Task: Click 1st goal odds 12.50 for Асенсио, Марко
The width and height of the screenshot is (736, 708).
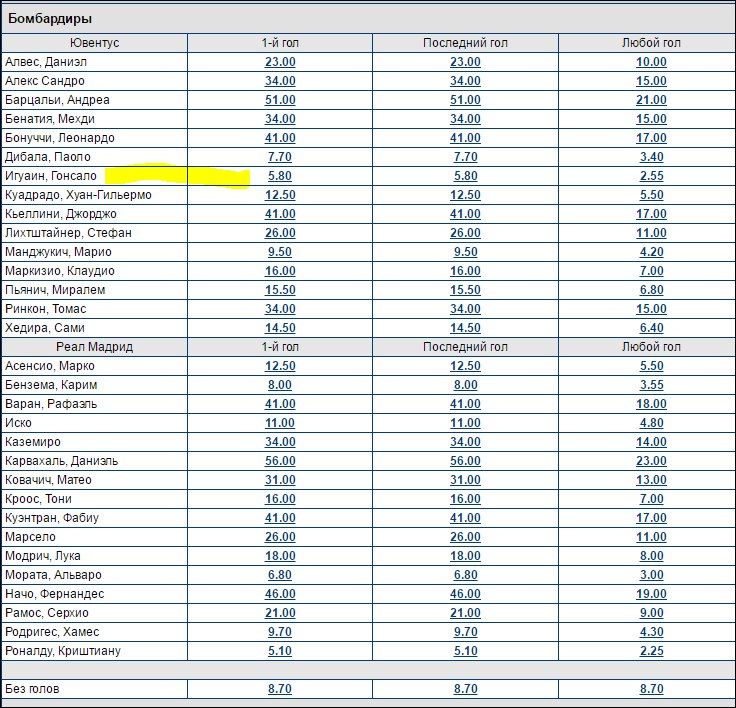Action: click(x=280, y=366)
